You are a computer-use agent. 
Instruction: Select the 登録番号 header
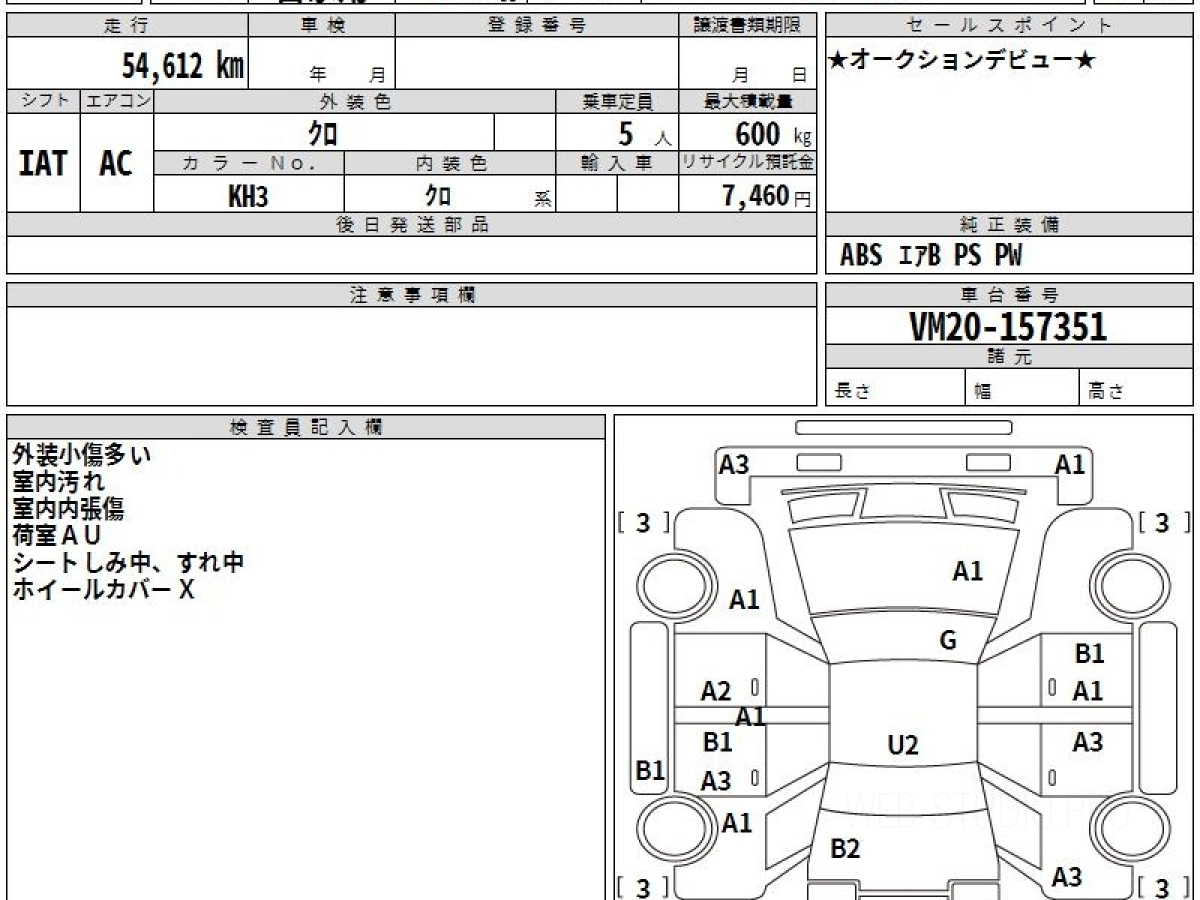[537, 26]
